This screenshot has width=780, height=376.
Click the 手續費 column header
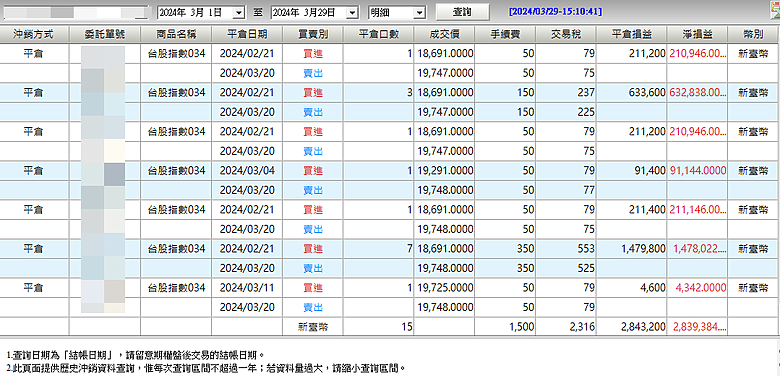point(505,34)
